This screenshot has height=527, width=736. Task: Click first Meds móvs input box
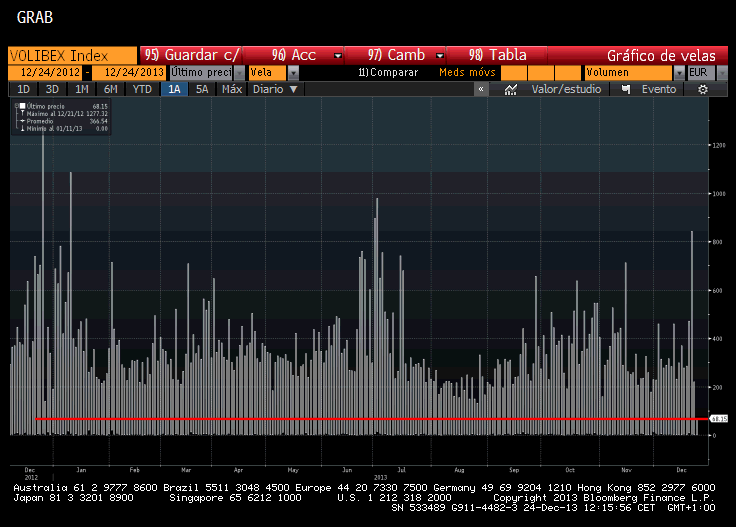(x=514, y=73)
